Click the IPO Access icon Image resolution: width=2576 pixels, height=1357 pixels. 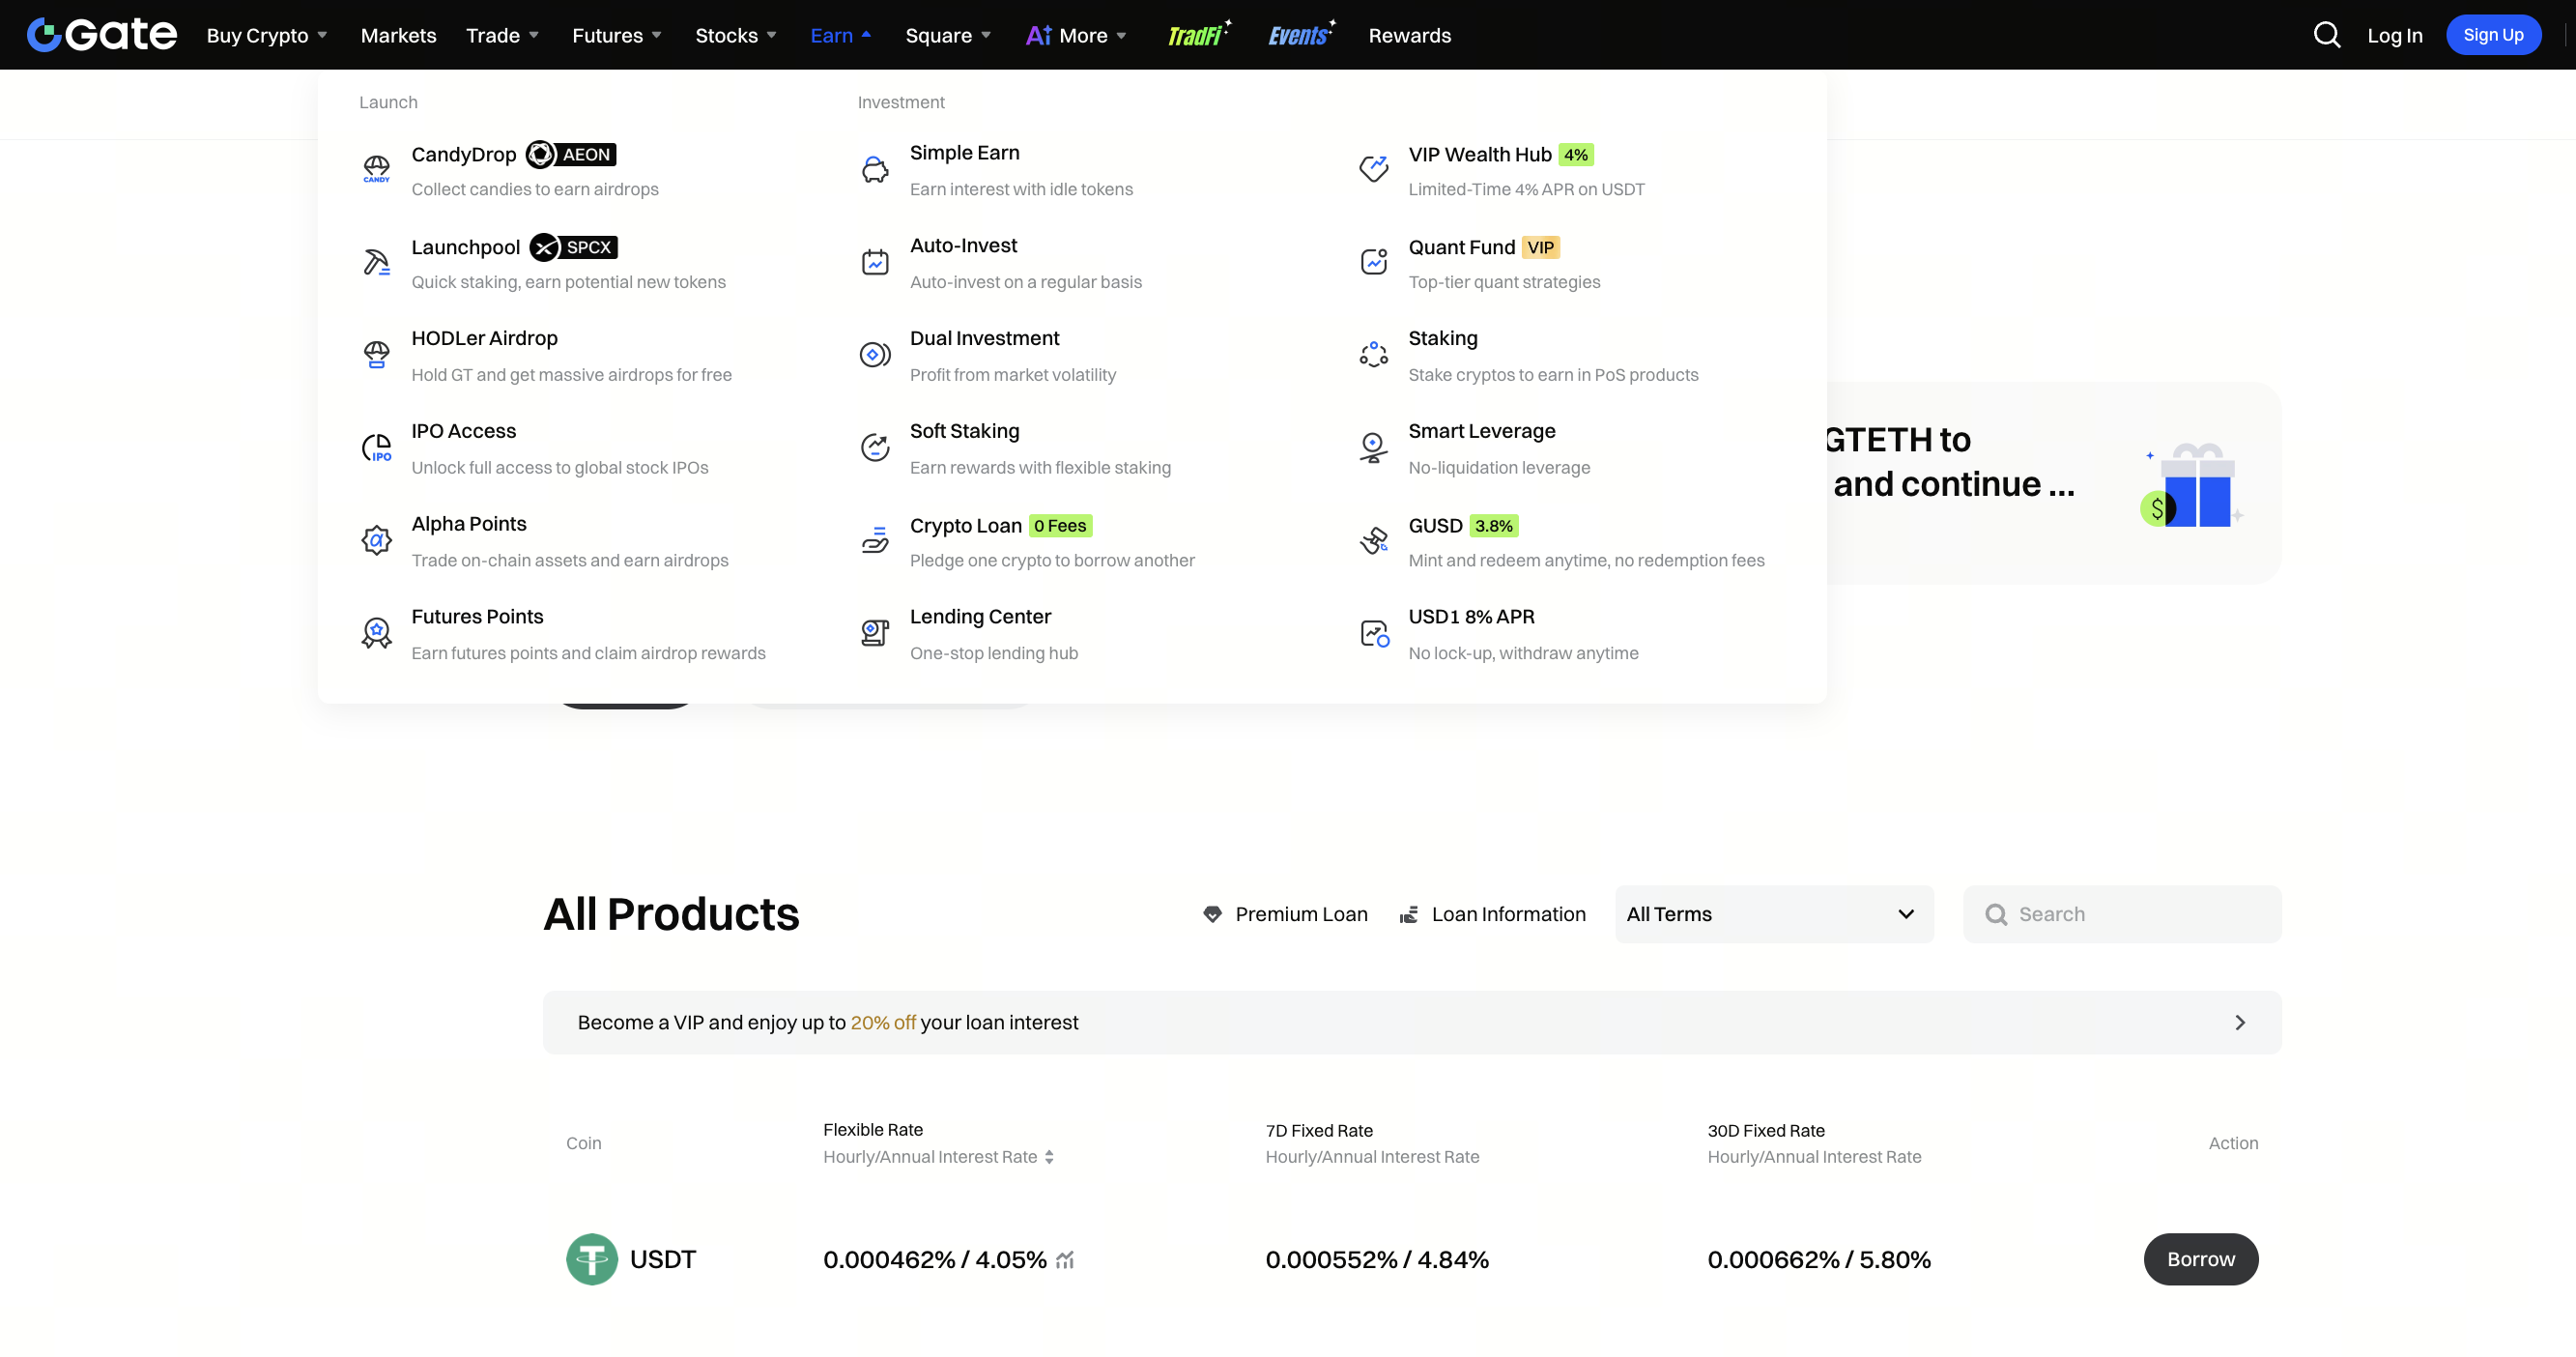376,447
